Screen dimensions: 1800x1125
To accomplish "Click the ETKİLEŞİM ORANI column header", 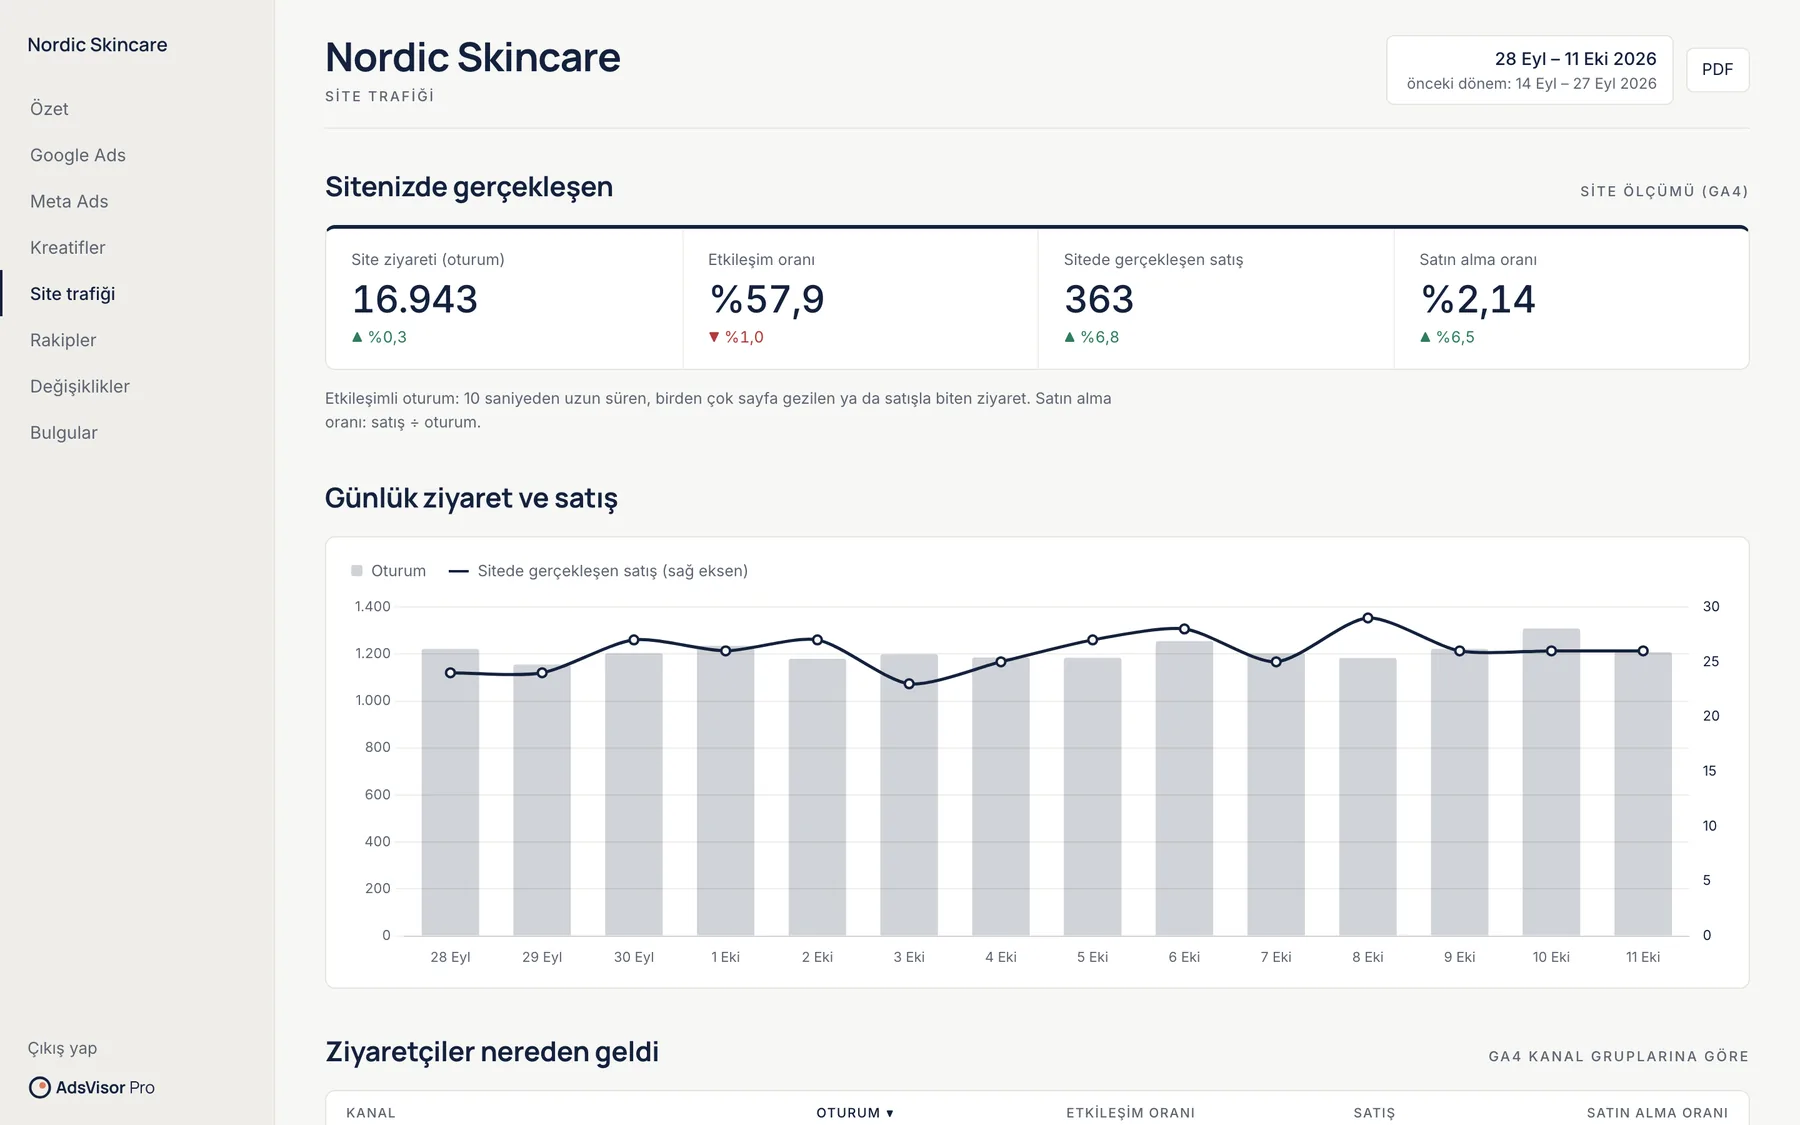I will (1130, 1113).
